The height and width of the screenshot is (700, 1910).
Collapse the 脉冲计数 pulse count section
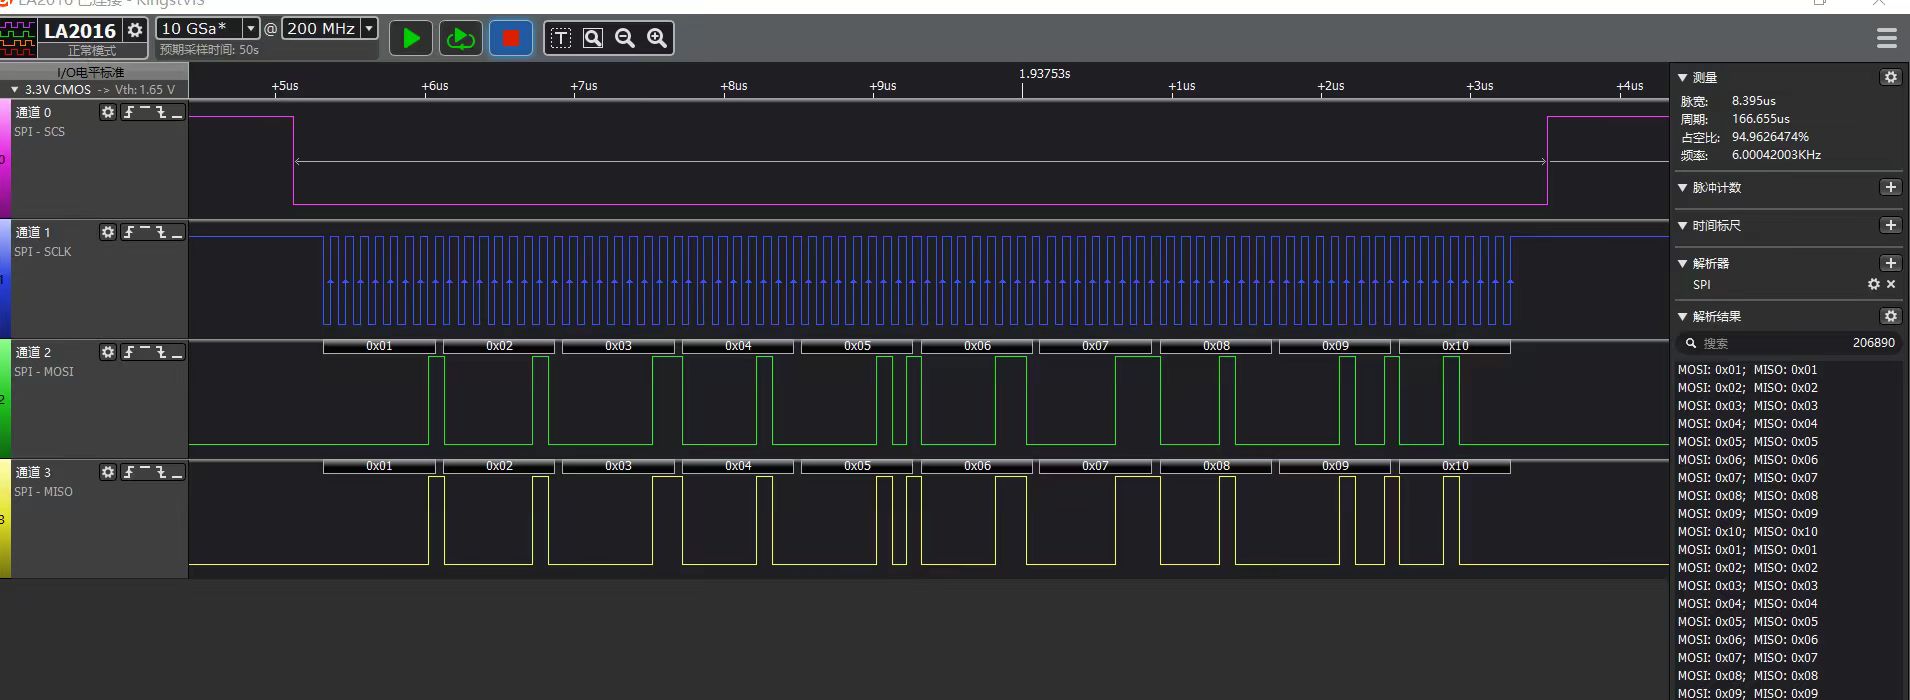pyautogui.click(x=1683, y=187)
